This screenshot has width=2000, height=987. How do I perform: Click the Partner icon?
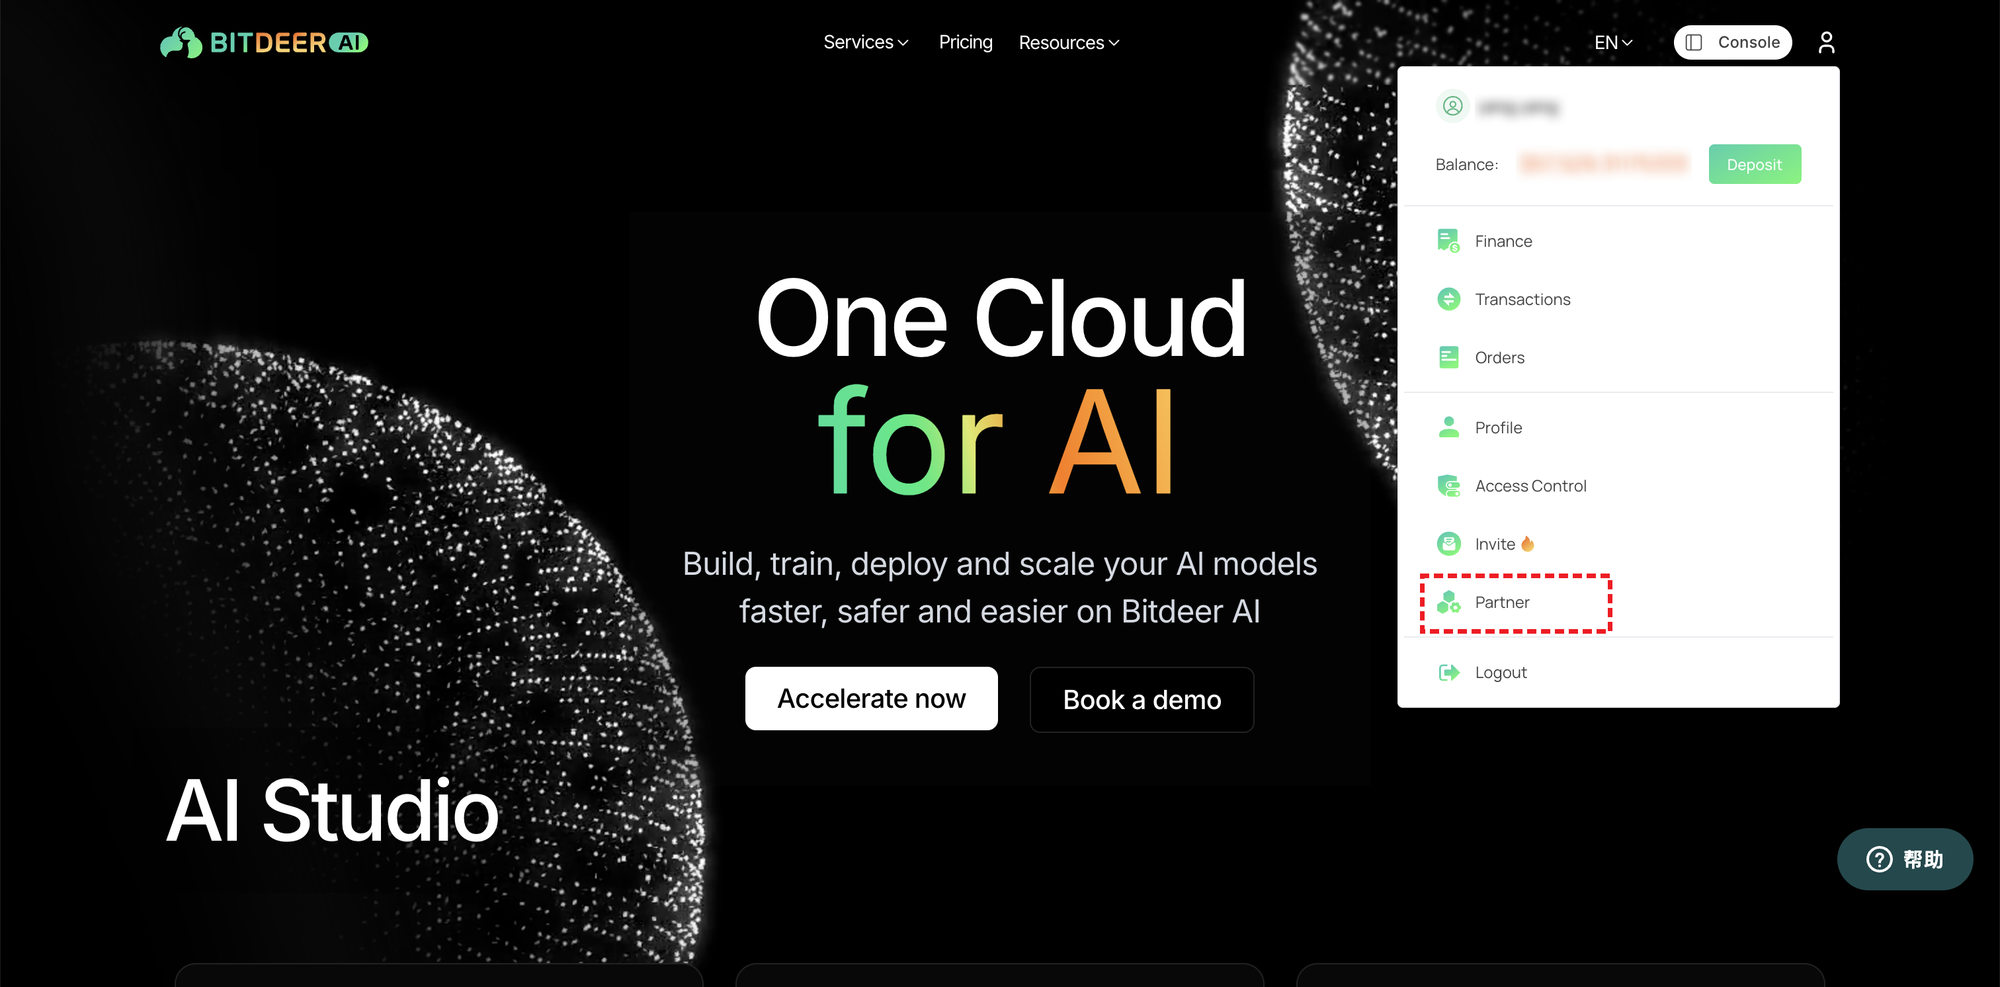[x=1448, y=602]
